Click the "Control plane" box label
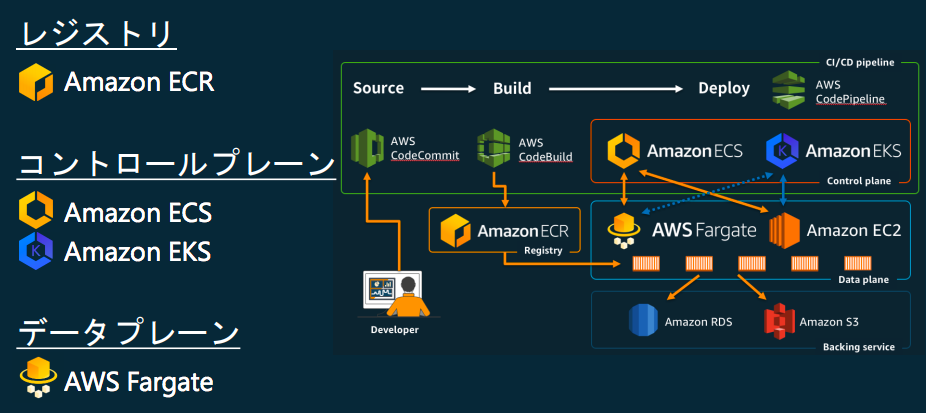This screenshot has height=413, width=926. [859, 181]
